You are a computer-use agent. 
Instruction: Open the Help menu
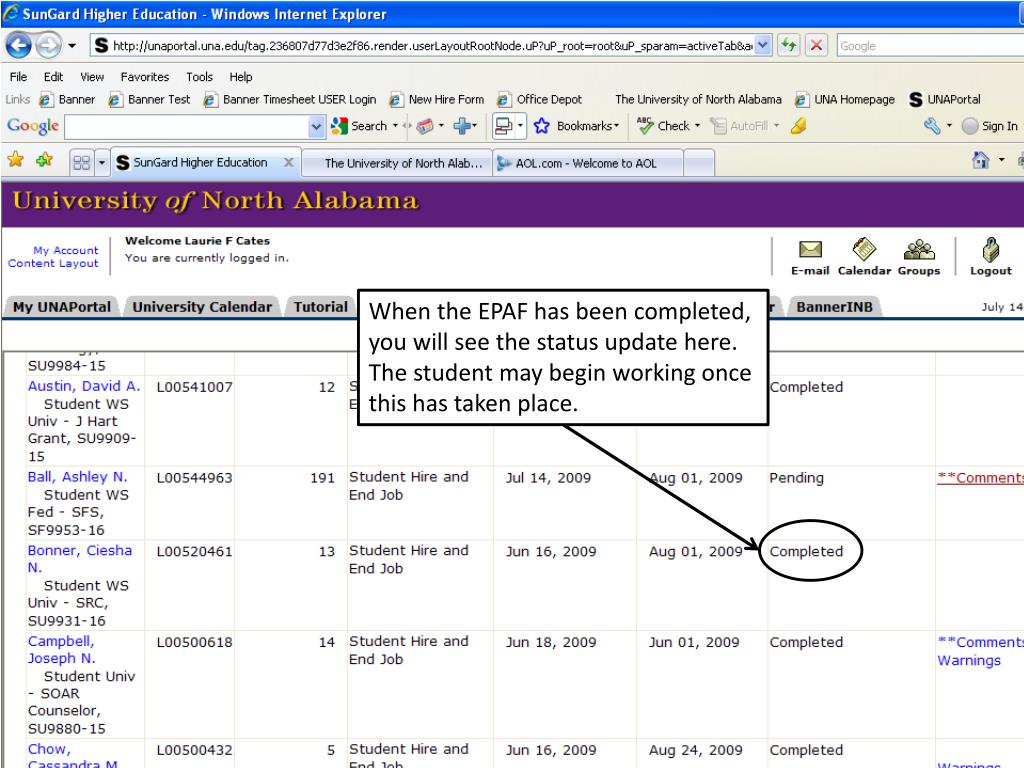[x=240, y=77]
